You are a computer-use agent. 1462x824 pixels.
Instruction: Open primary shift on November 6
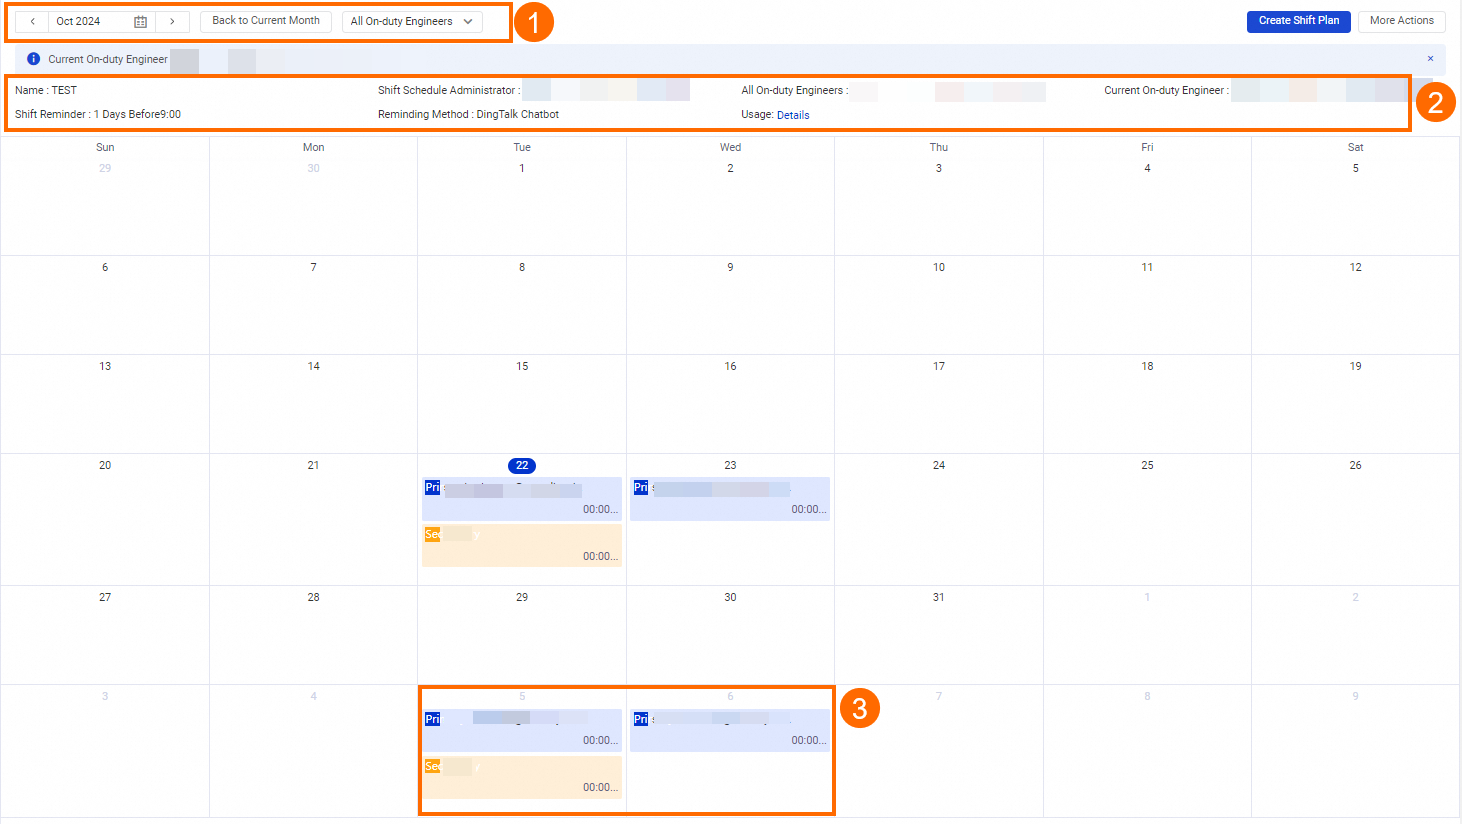(730, 730)
